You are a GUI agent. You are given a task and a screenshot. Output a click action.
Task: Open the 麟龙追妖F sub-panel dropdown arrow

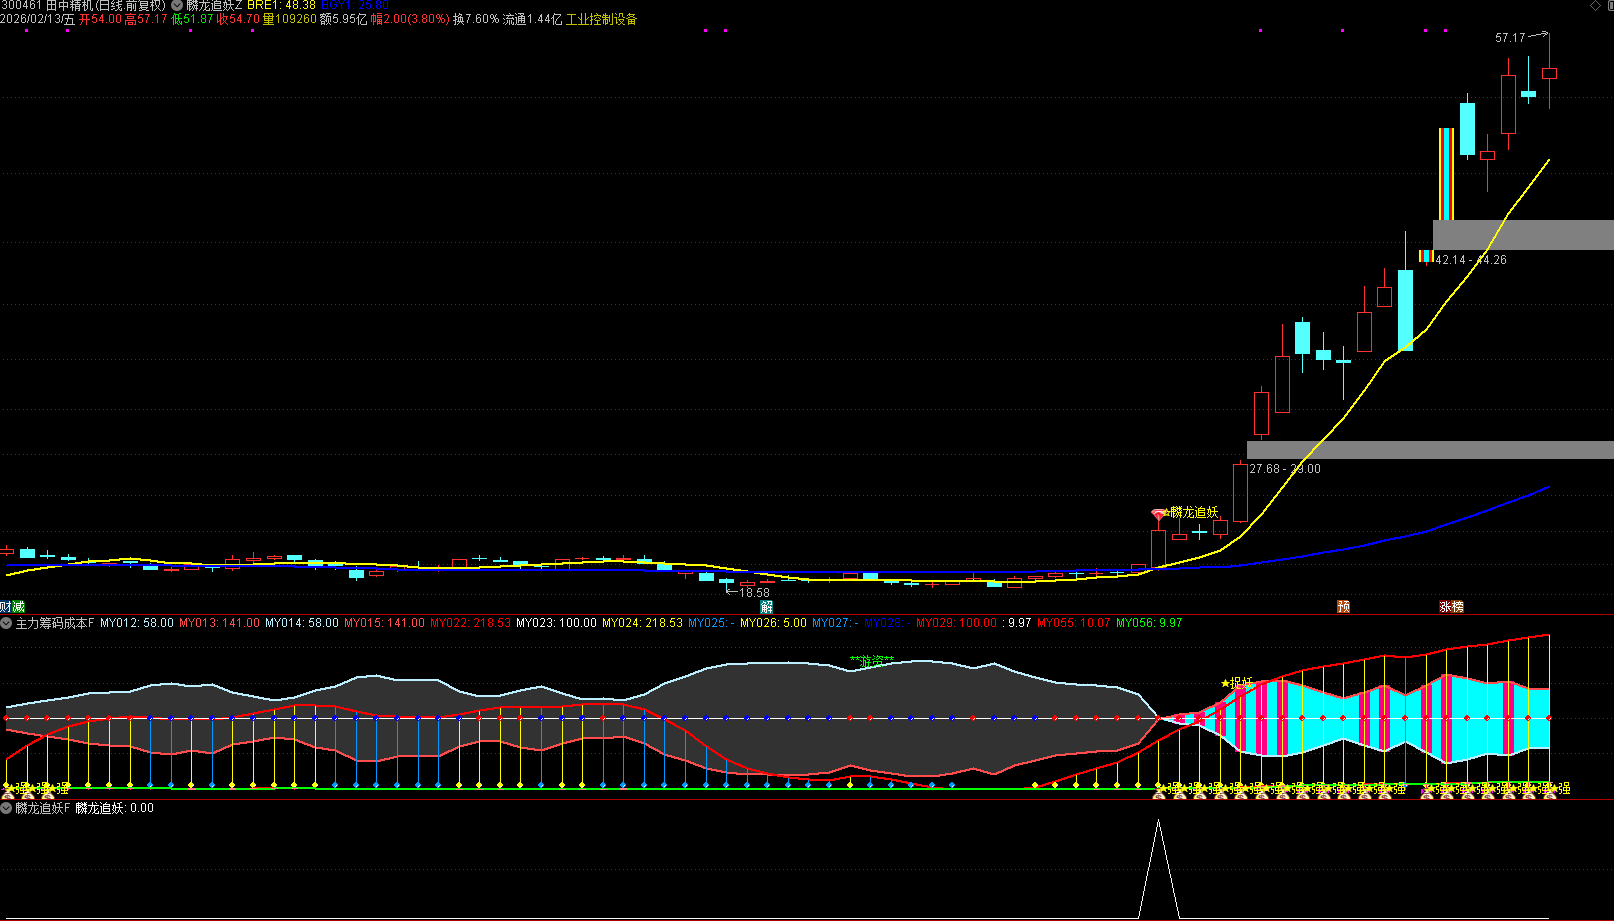(6, 808)
